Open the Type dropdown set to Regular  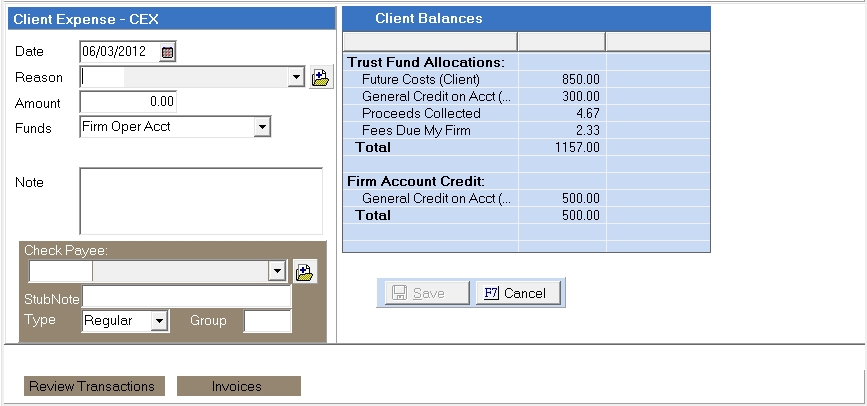coord(158,321)
